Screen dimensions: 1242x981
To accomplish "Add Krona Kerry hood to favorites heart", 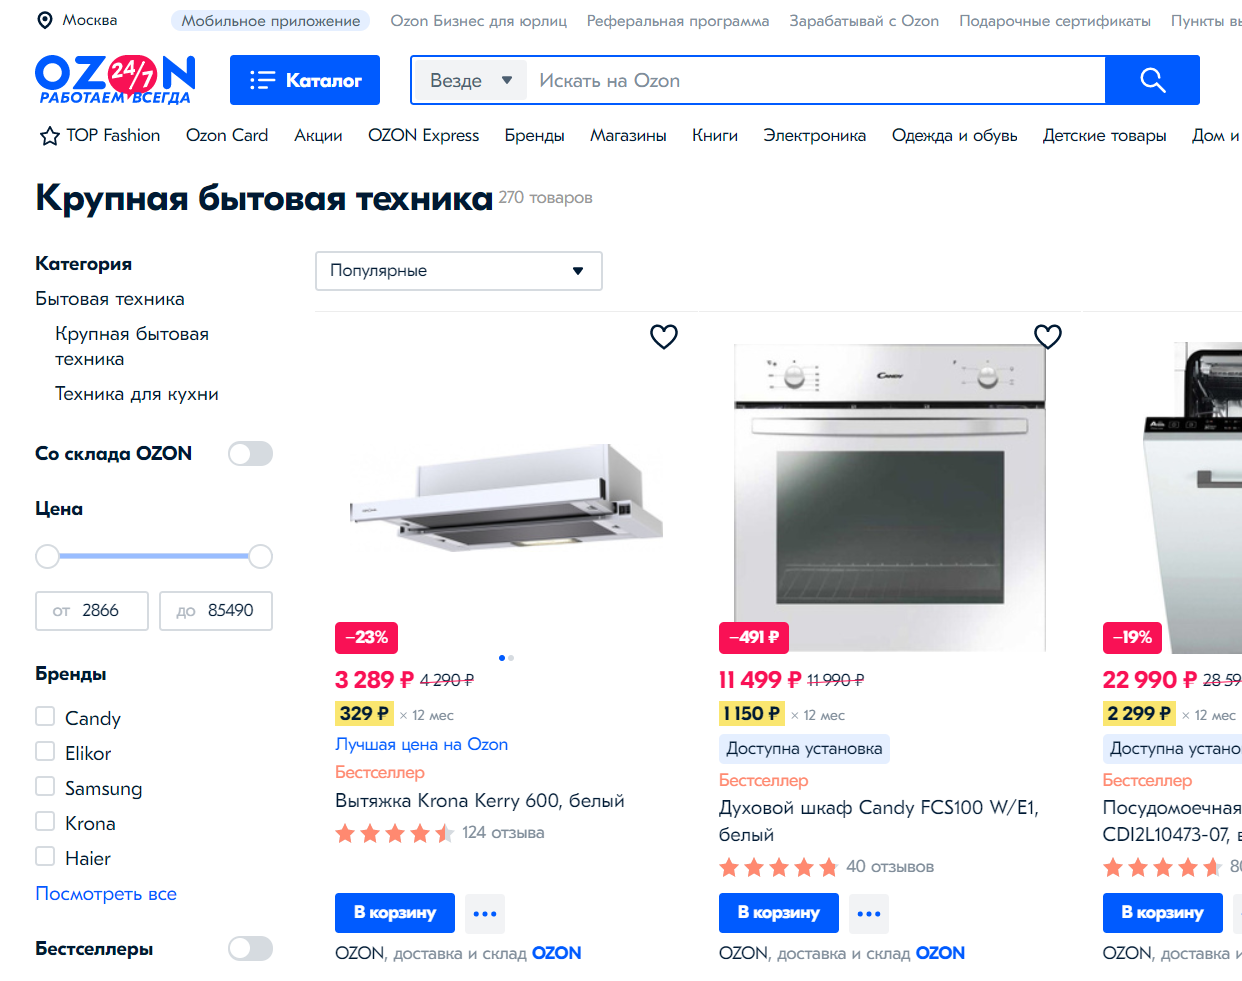I will pos(664,336).
